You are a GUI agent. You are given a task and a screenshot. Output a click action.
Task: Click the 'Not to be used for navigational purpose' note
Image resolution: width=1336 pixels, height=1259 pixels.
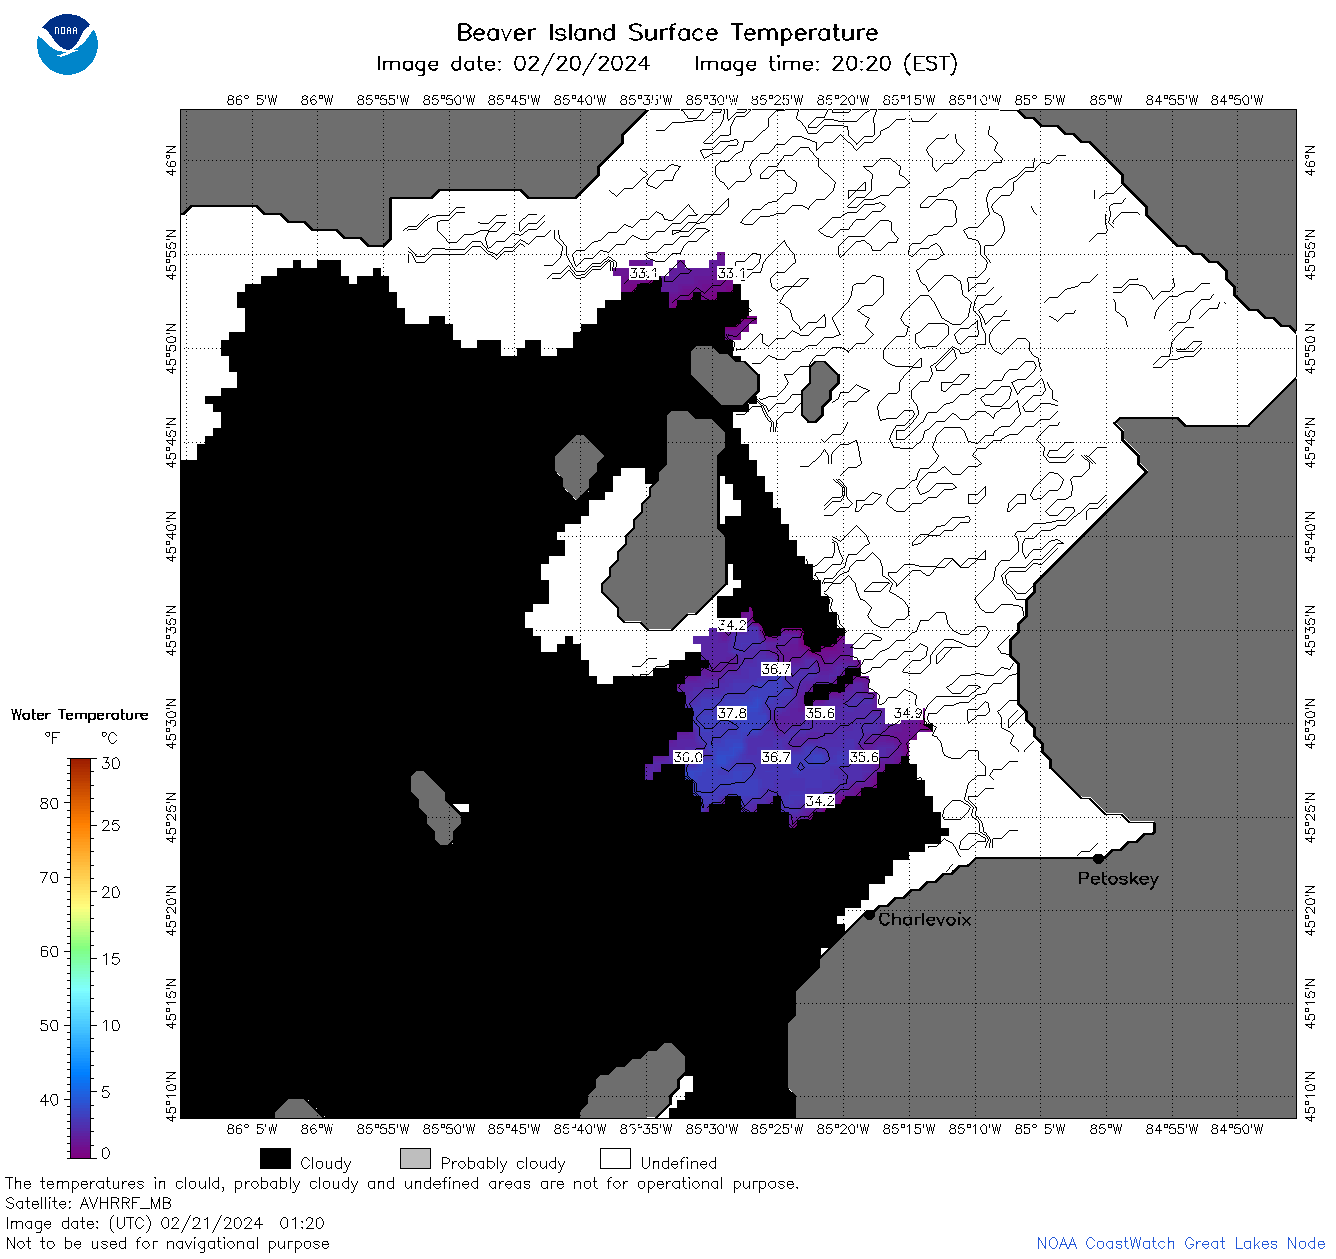167,1243
